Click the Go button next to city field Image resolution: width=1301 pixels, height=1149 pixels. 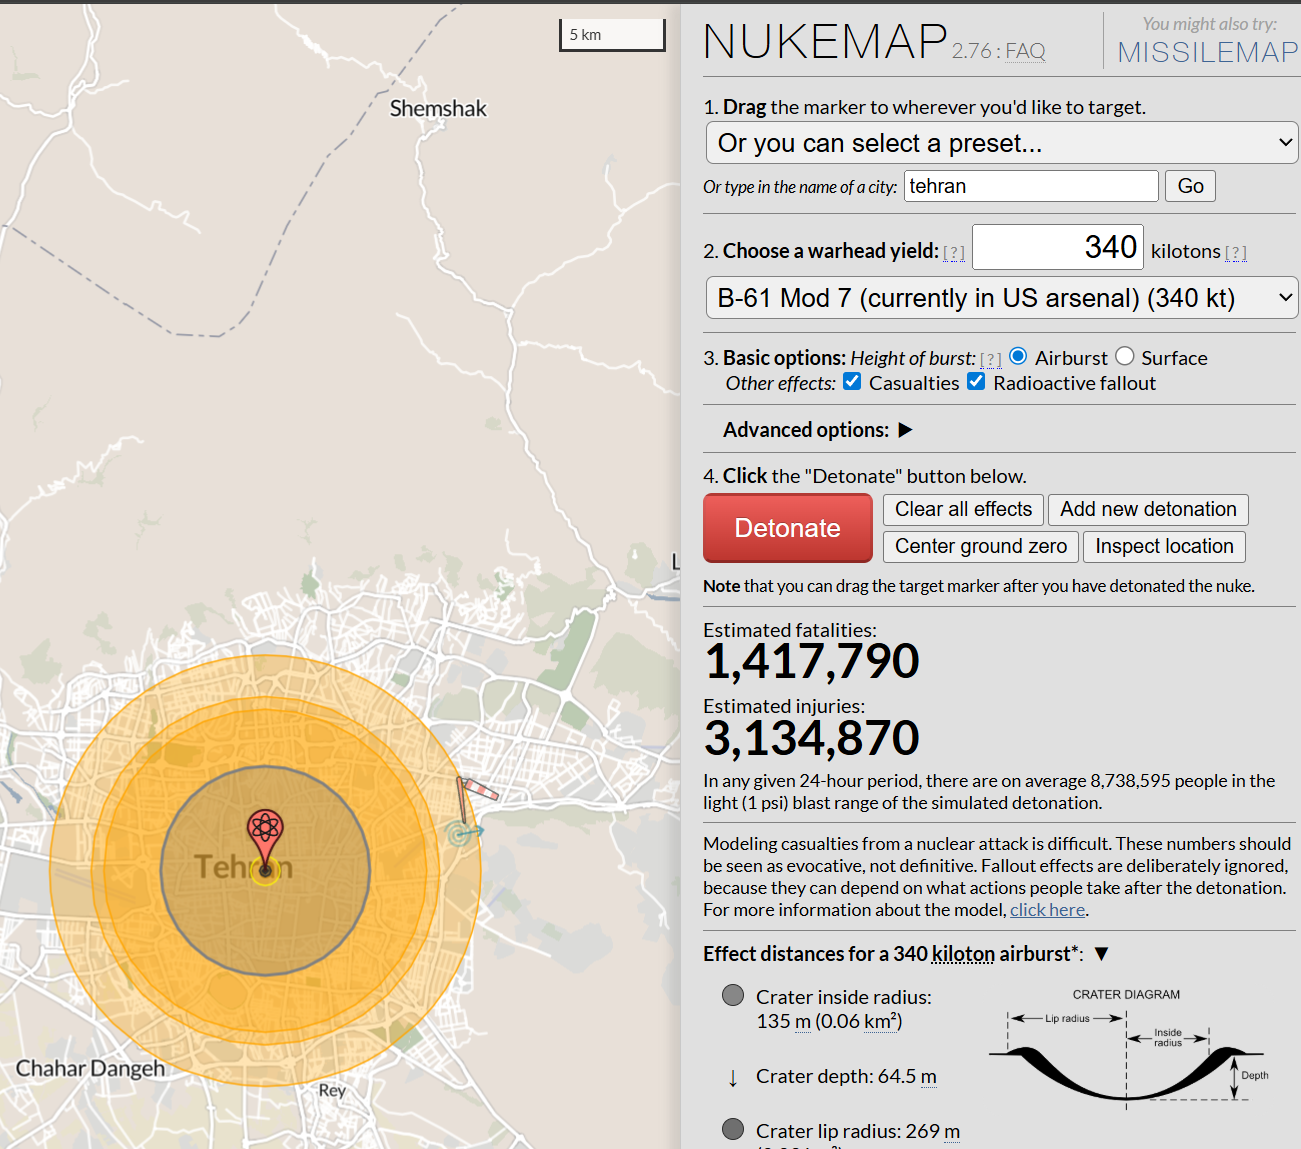[1190, 186]
